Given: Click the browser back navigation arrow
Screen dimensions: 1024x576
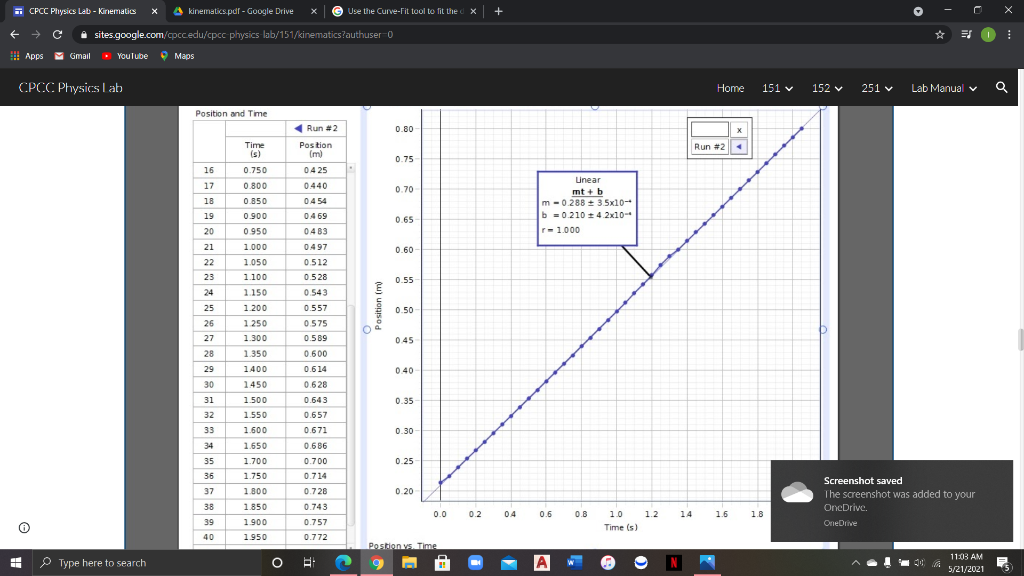Looking at the screenshot, I should 15,34.
